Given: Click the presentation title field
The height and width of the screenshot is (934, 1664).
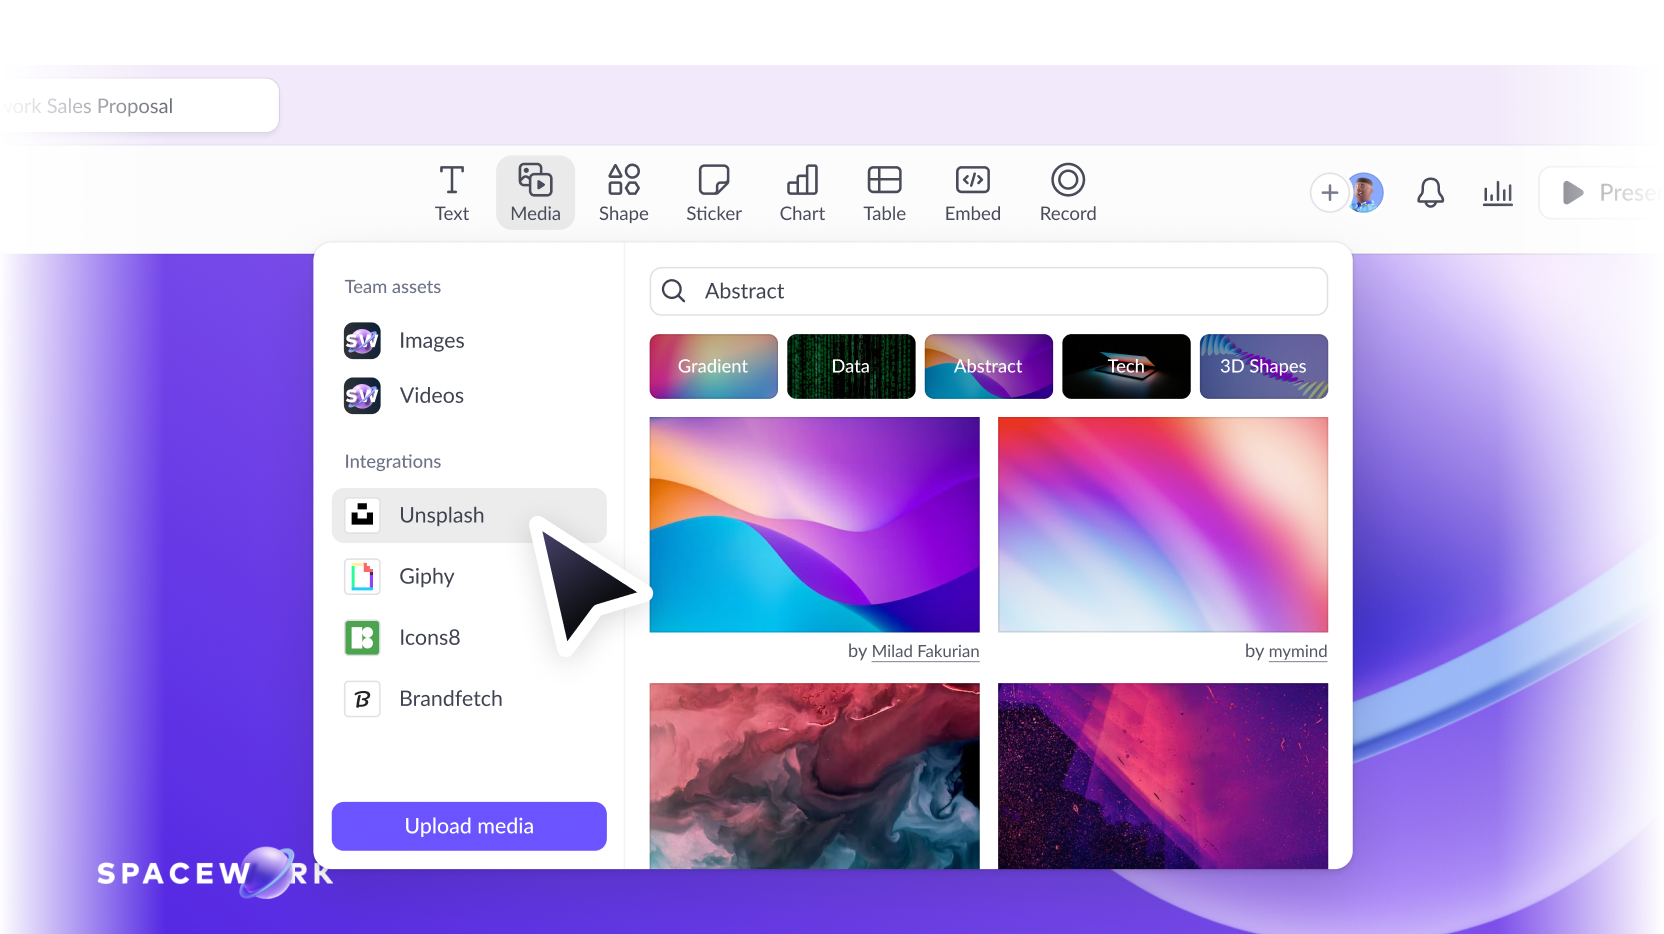Looking at the screenshot, I should pyautogui.click(x=138, y=106).
